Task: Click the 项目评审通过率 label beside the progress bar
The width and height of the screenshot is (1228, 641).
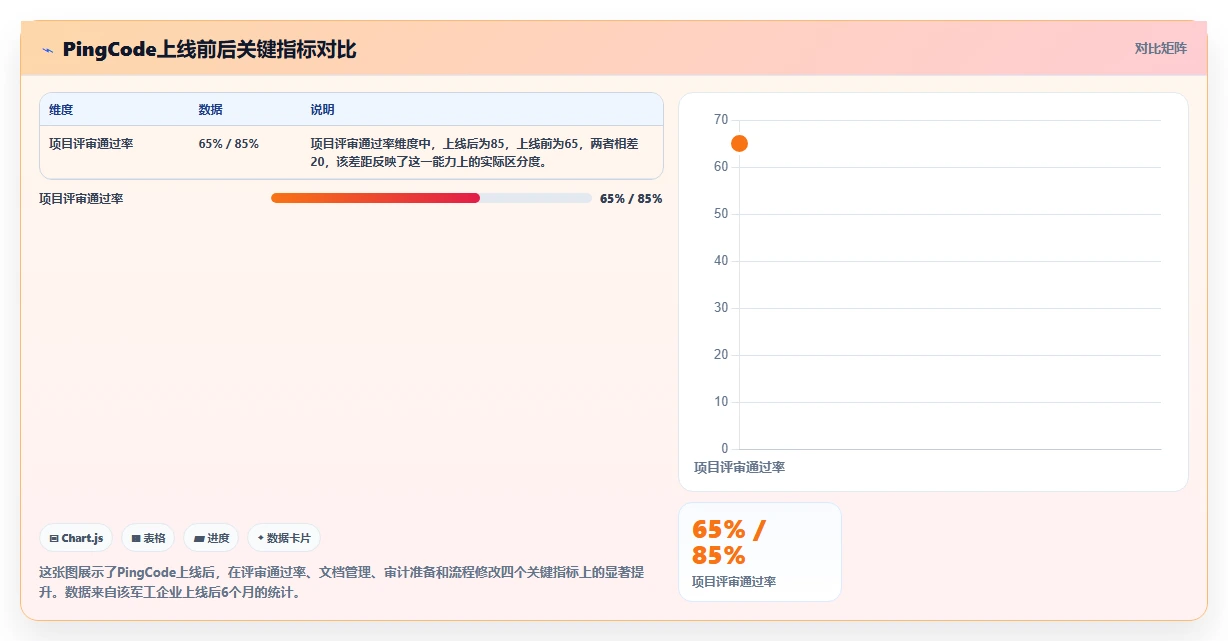Action: tap(81, 199)
